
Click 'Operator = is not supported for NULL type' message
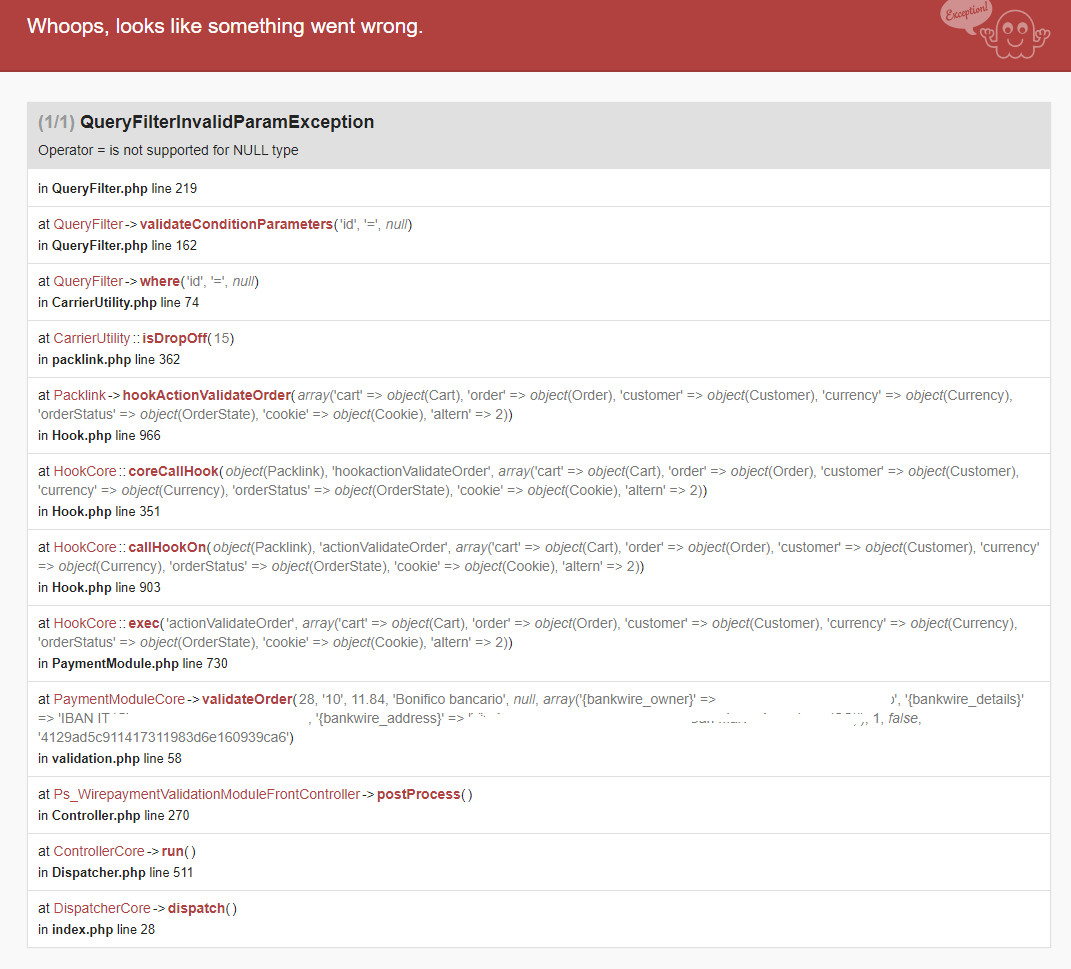168,150
